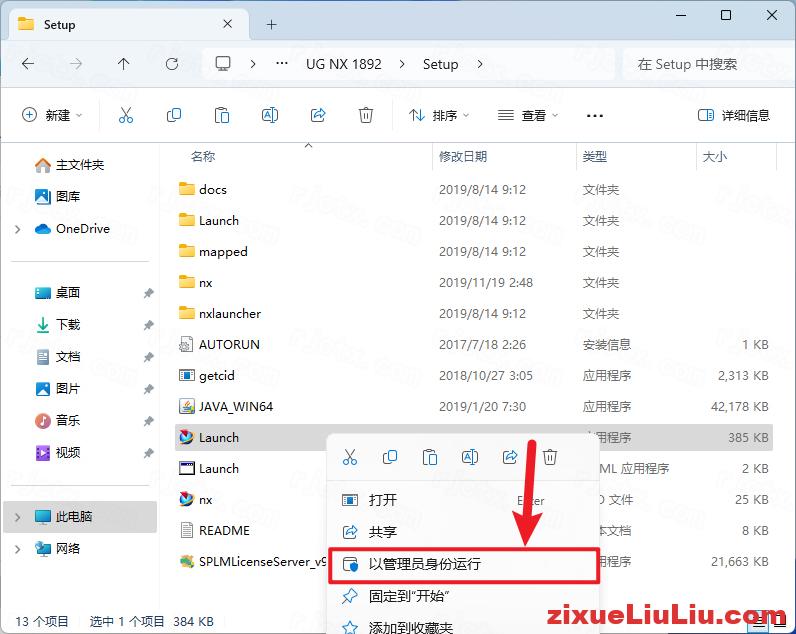The width and height of the screenshot is (796, 634).
Task: Click the Copy icon in the top toolbar
Action: click(174, 115)
